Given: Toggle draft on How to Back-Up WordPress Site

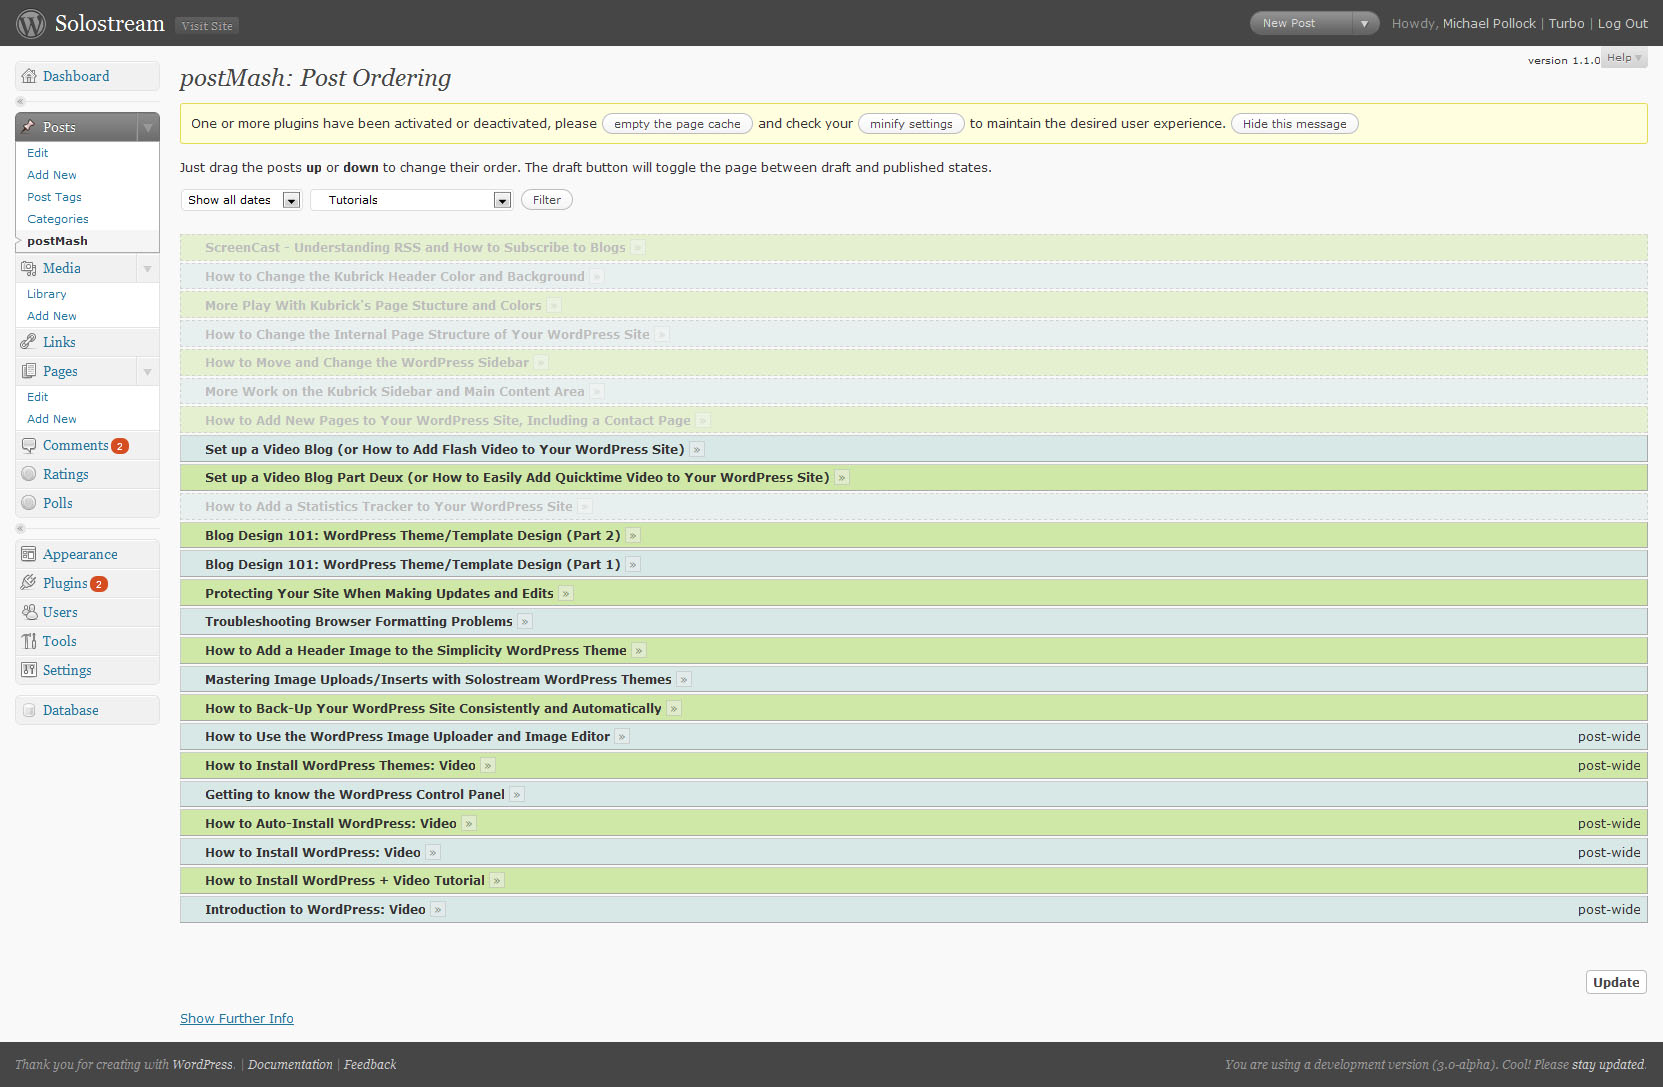Looking at the screenshot, I should [674, 709].
